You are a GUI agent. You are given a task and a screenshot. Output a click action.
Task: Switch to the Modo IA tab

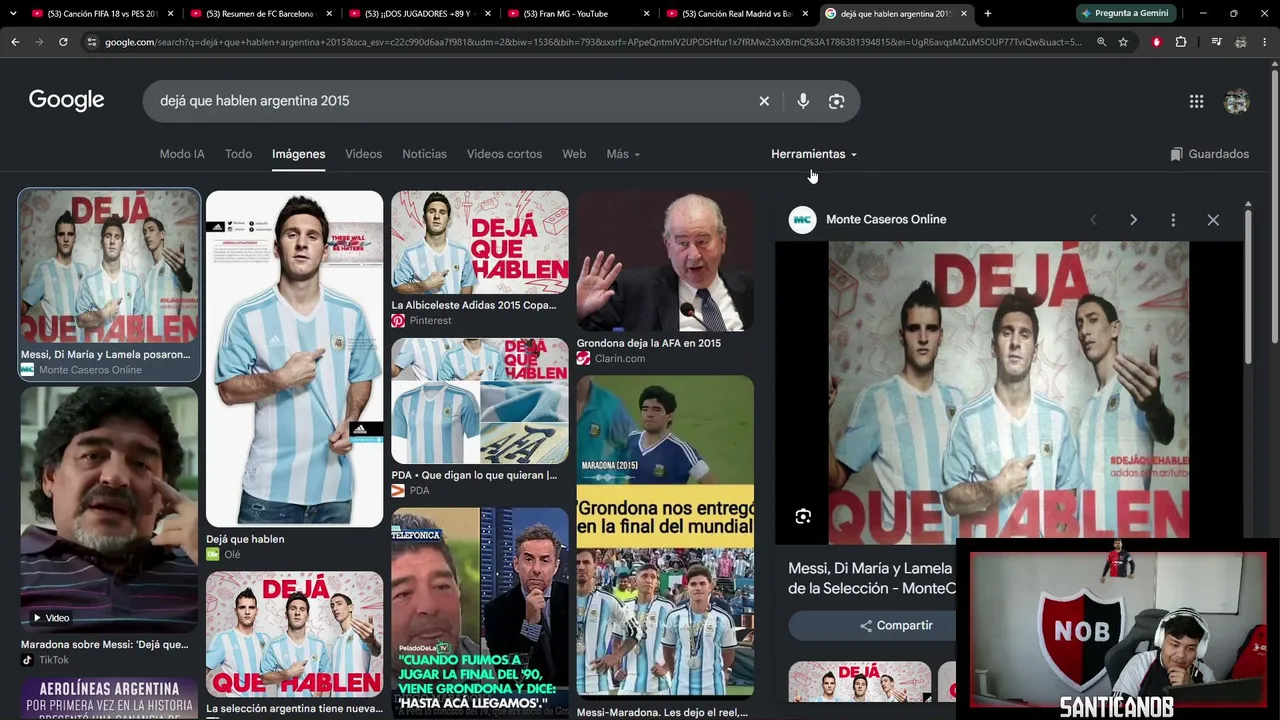coord(182,154)
